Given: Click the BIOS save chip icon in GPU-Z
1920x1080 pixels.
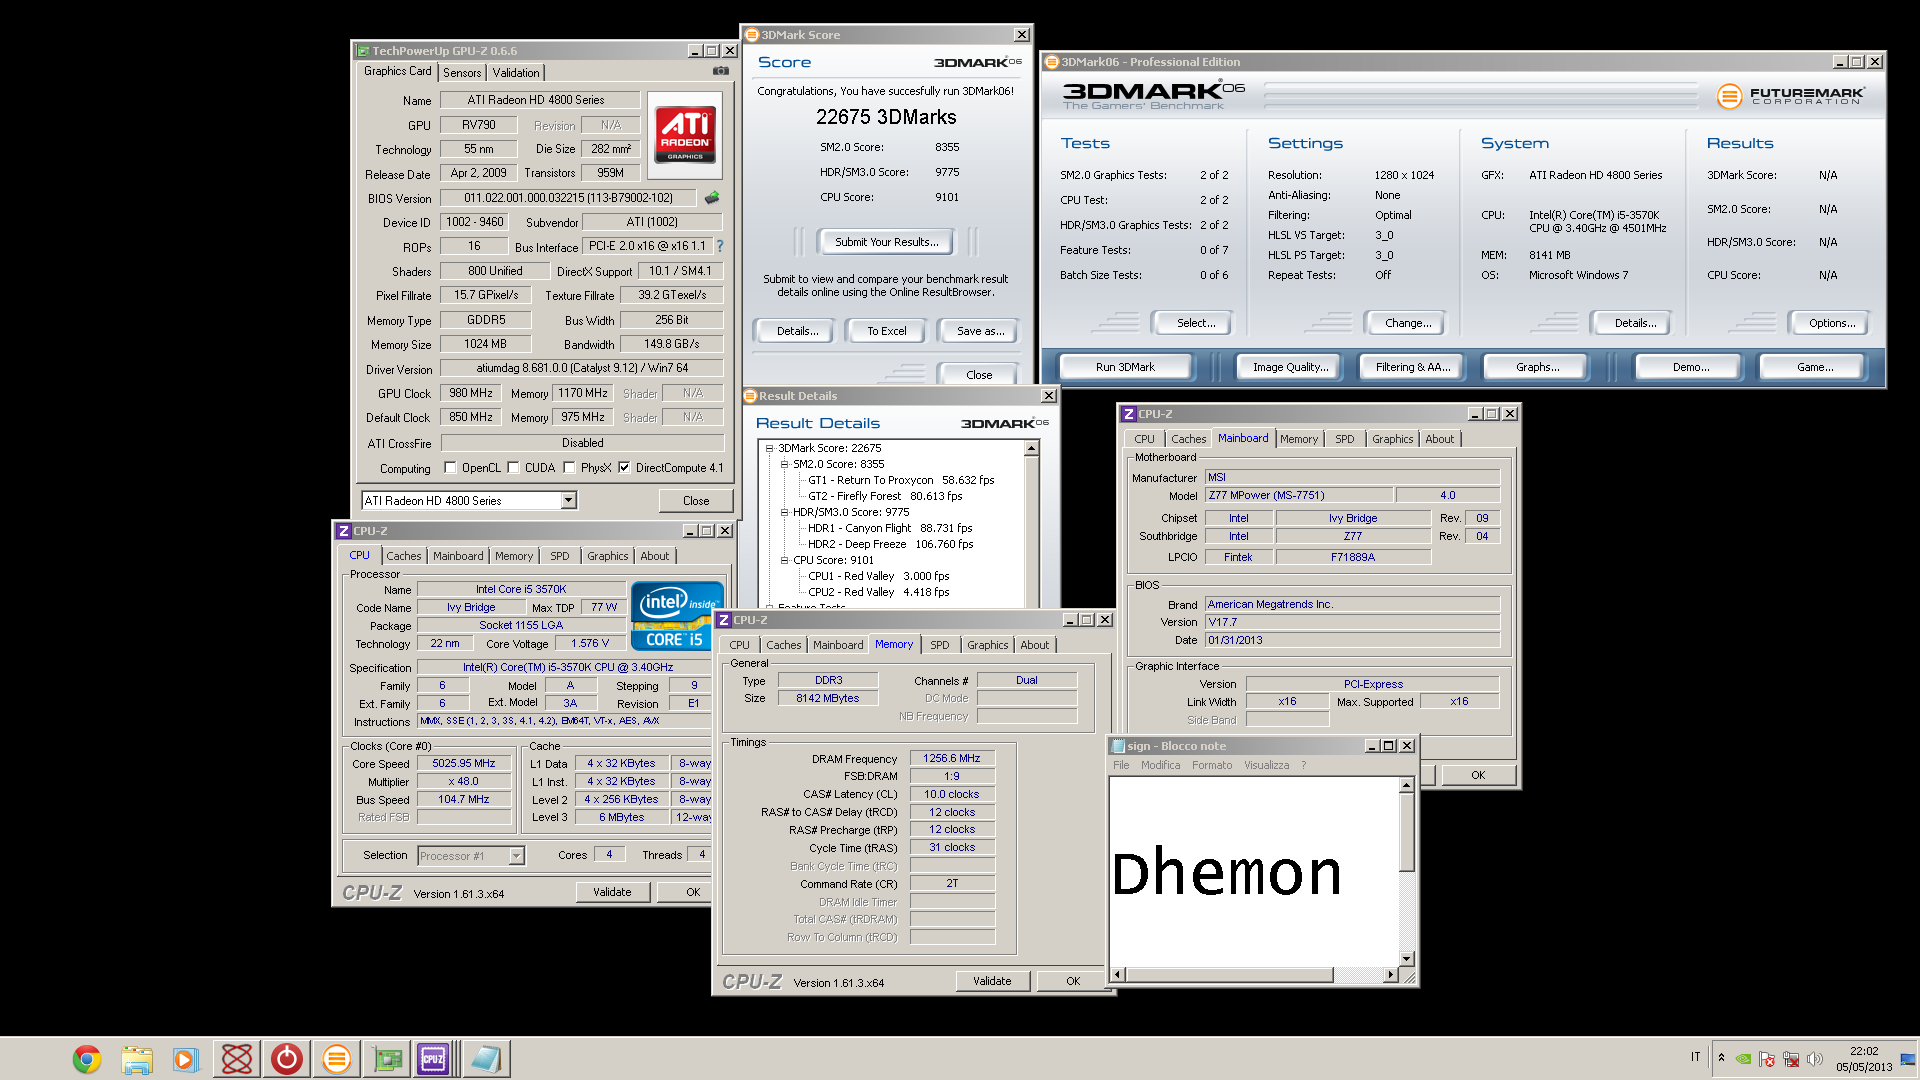Looking at the screenshot, I should pos(712,198).
